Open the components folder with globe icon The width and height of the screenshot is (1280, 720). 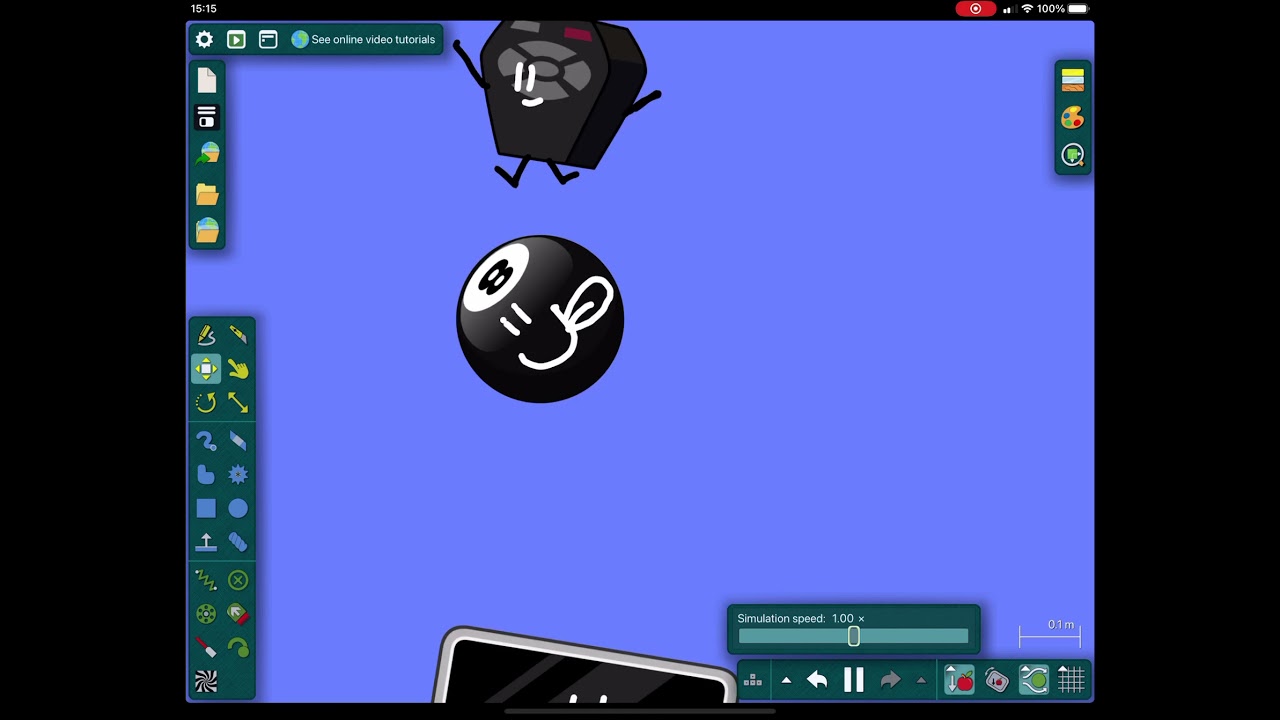tap(207, 231)
